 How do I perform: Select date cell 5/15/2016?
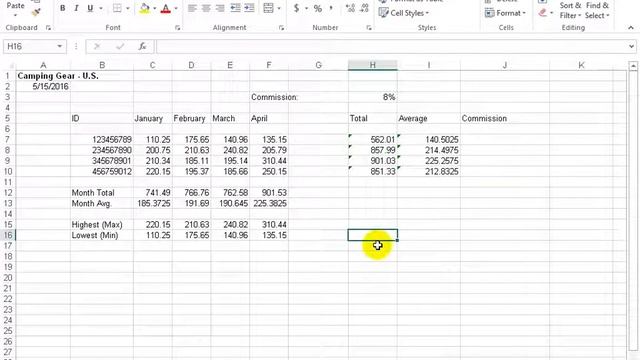tap(43, 87)
